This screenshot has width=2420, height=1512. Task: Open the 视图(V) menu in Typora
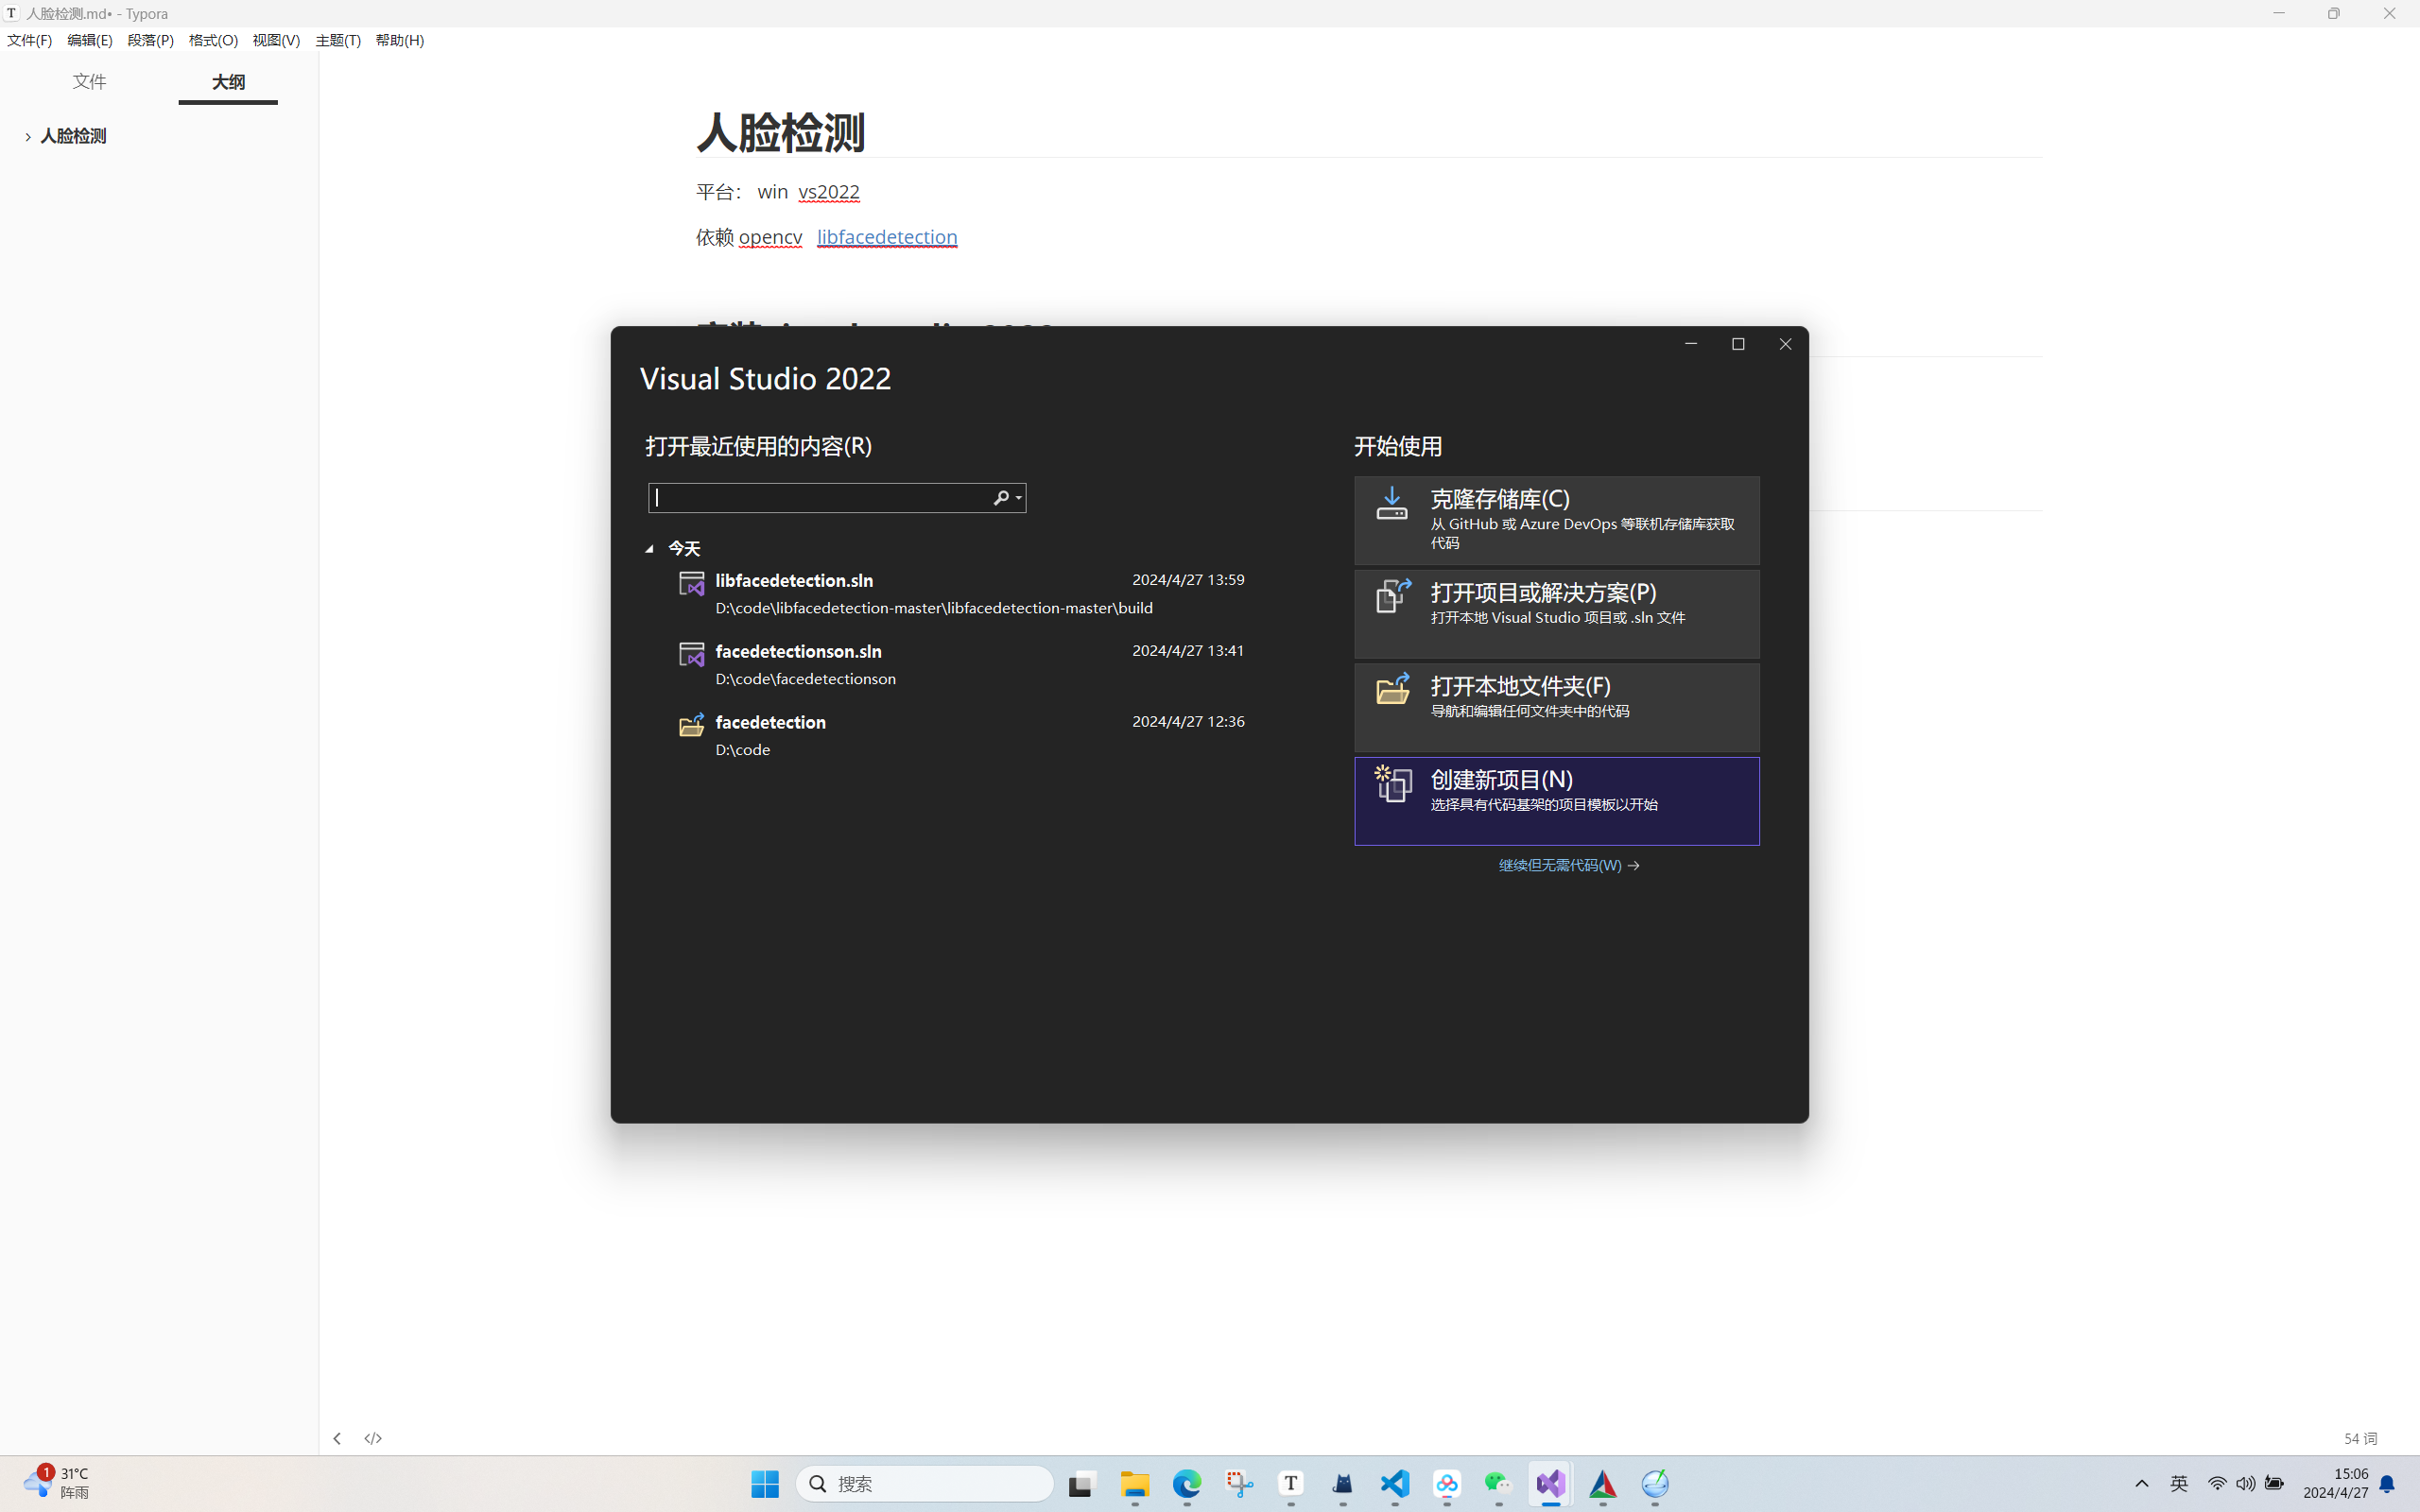tap(276, 40)
